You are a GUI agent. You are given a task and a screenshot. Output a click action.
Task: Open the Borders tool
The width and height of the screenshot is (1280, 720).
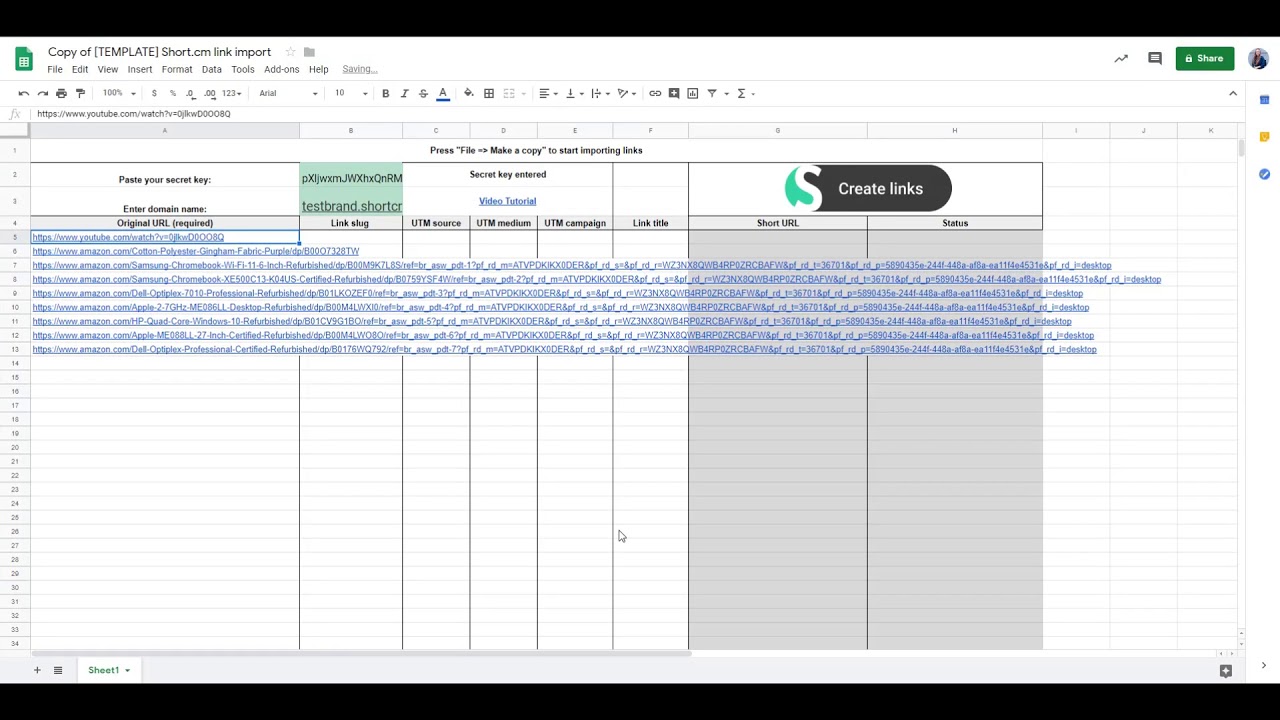pyautogui.click(x=489, y=93)
